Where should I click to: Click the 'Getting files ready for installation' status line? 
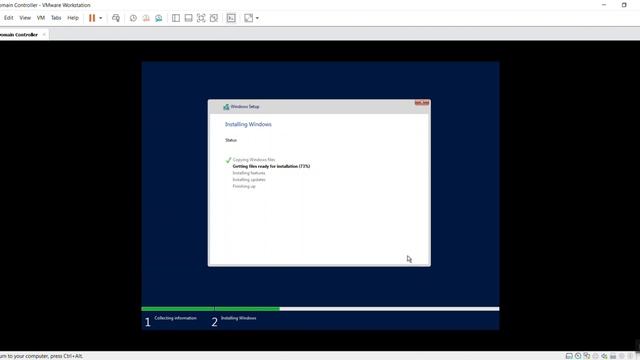tap(271, 167)
